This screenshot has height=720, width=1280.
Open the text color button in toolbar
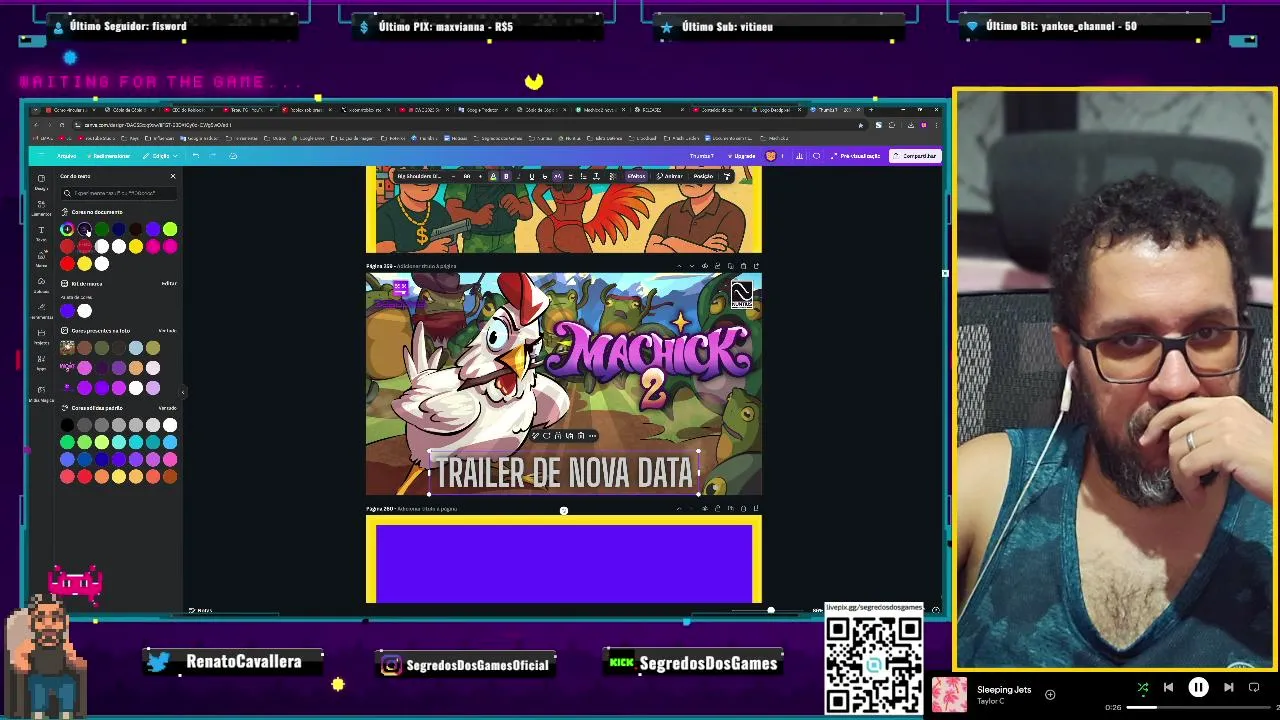pyautogui.click(x=493, y=176)
